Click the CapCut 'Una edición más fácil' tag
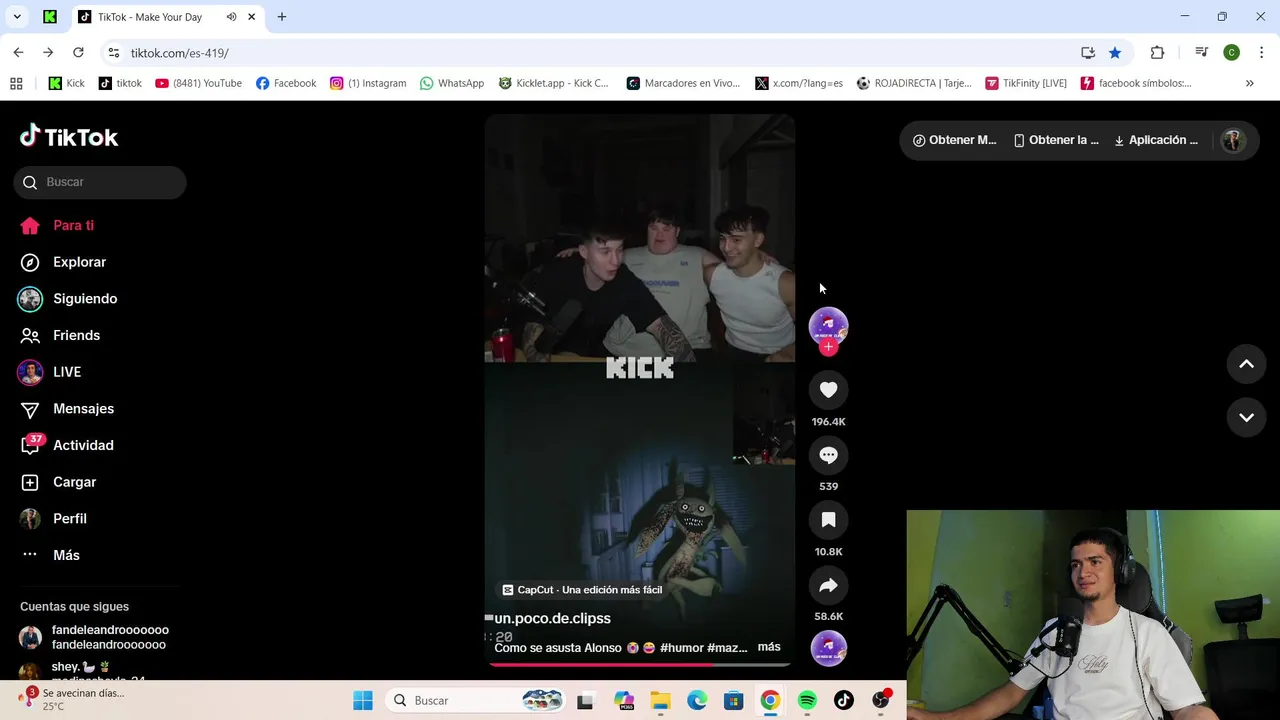Viewport: 1280px width, 720px height. pos(582,590)
